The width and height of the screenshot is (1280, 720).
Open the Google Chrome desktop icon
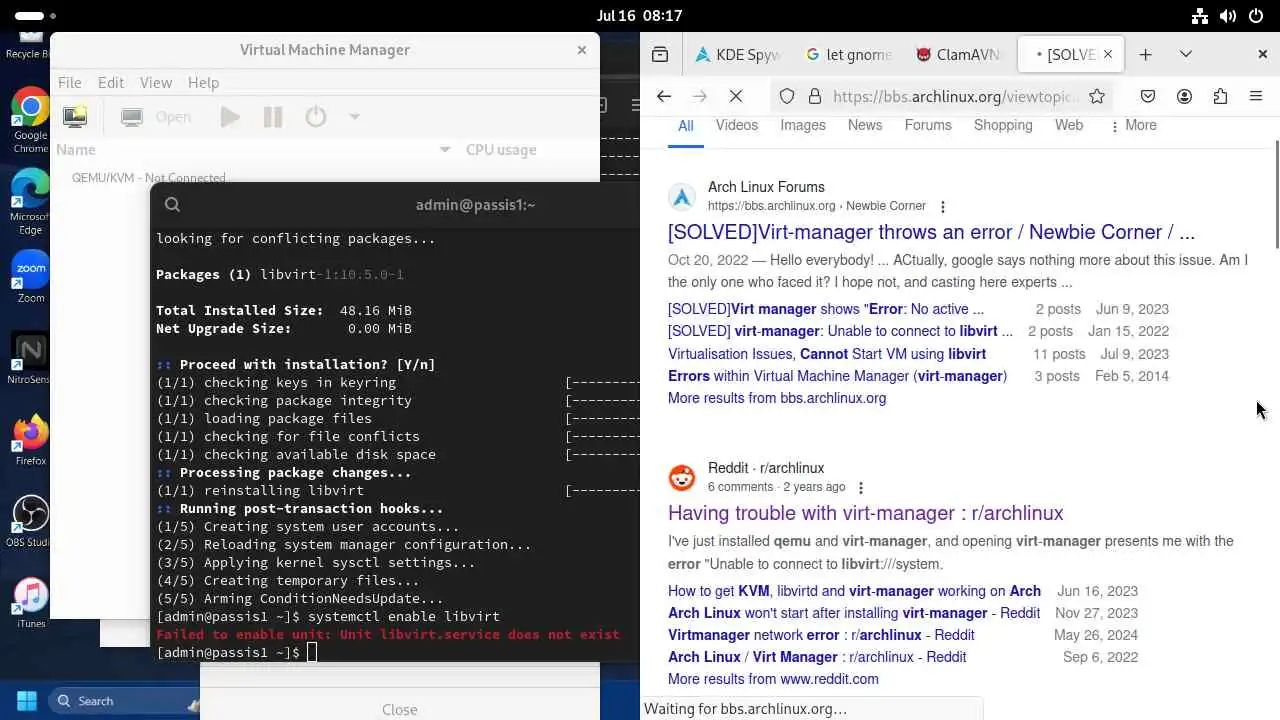tap(30, 121)
